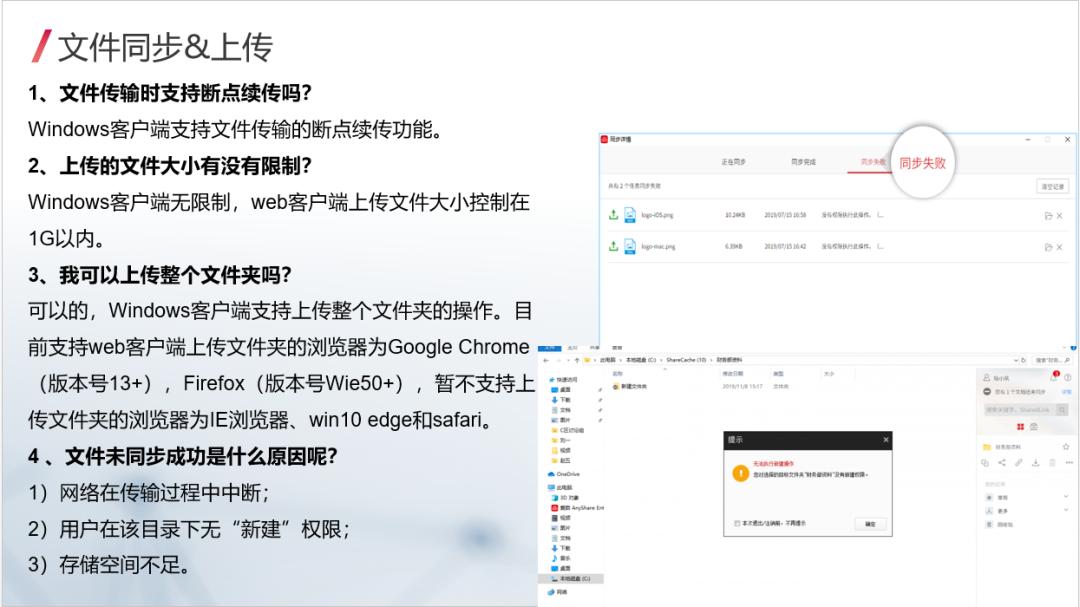Click the 修改日期 column header
The image size is (1080, 607).
click(x=732, y=373)
